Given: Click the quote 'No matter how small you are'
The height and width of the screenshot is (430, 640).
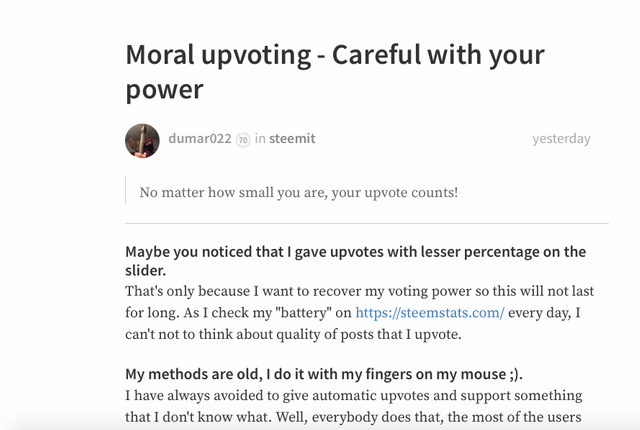Looking at the screenshot, I should click(299, 191).
